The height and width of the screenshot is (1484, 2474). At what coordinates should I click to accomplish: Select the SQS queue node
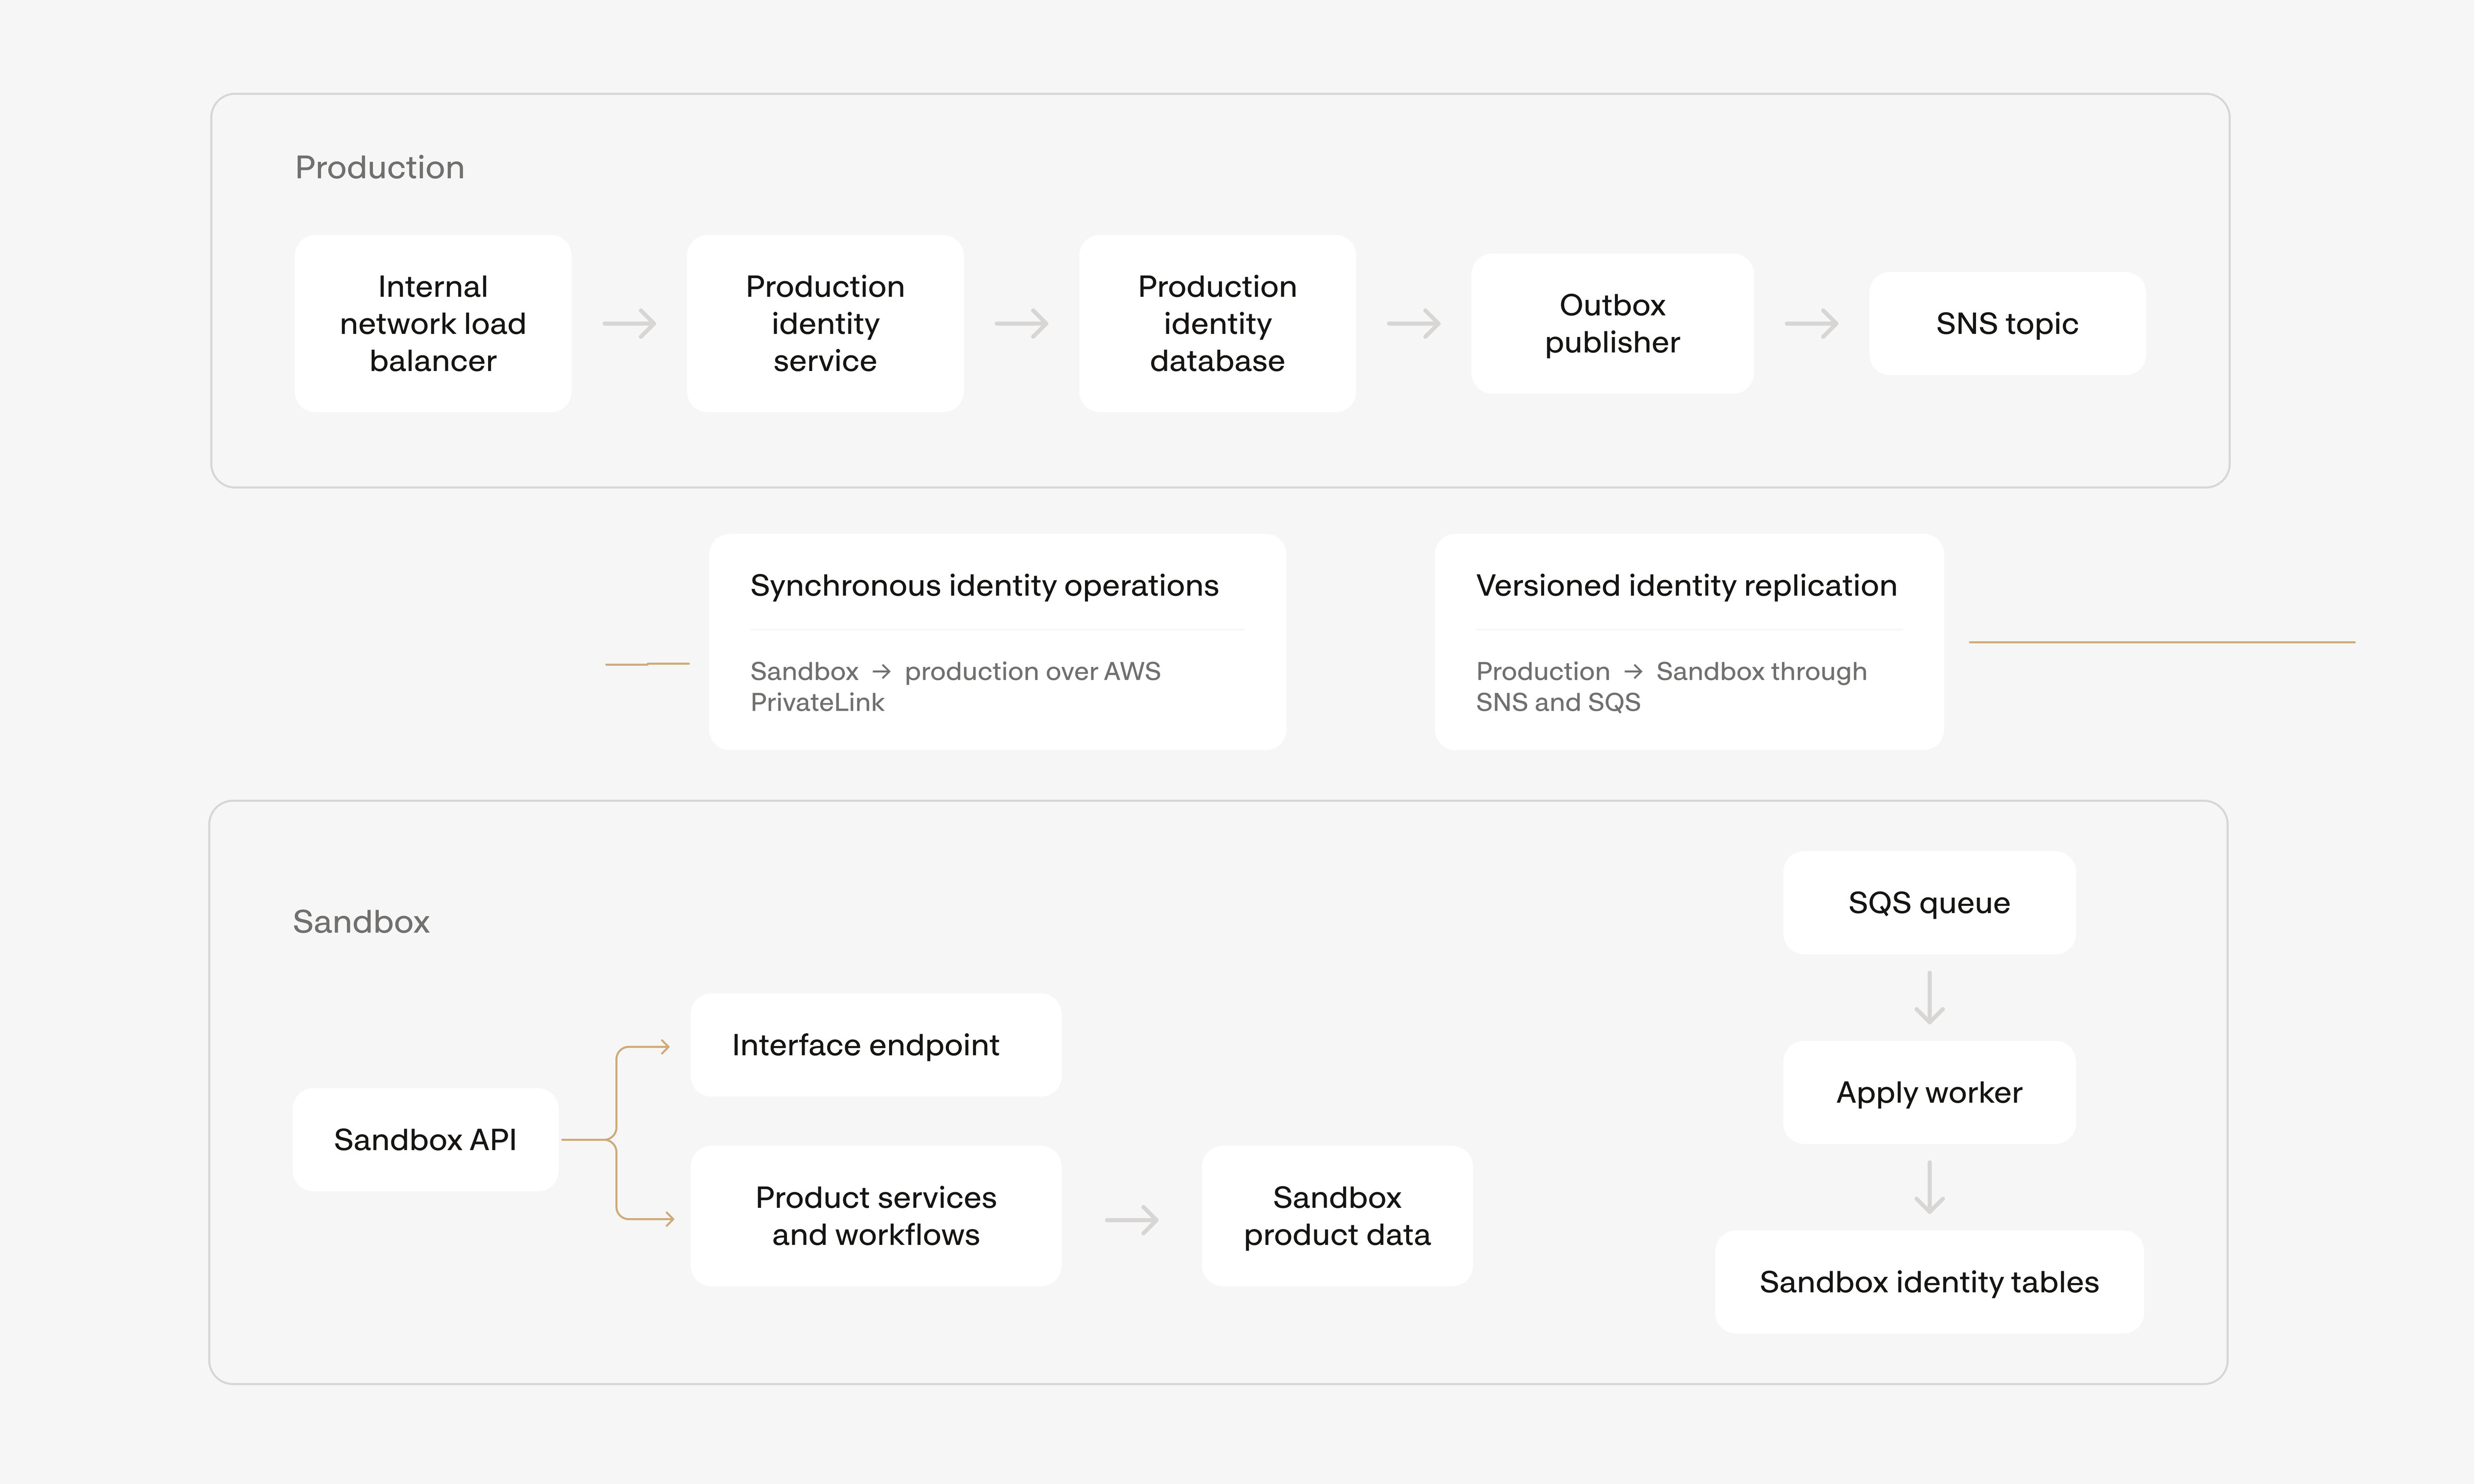pyautogui.click(x=1929, y=902)
